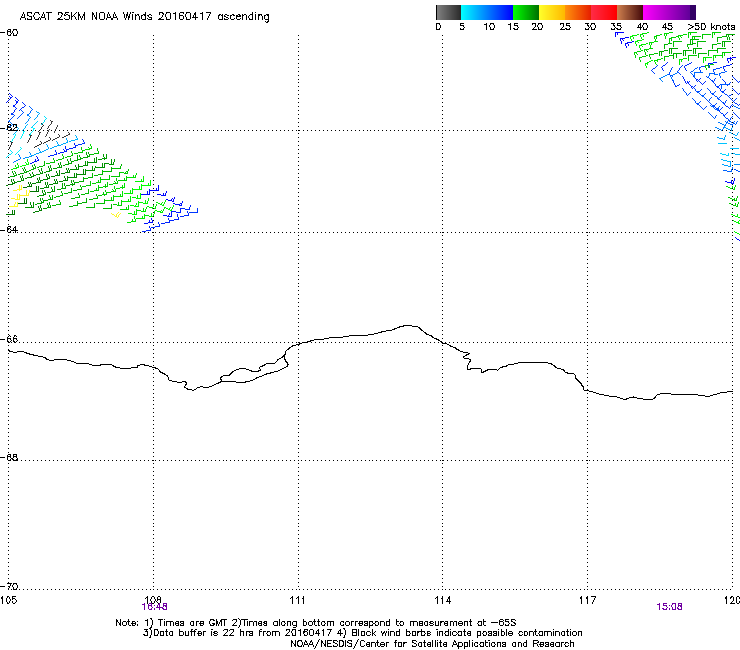Viewport: 740px width, 650px height.
Task: Click the '>50 knots' legend label
Action: 711,27
